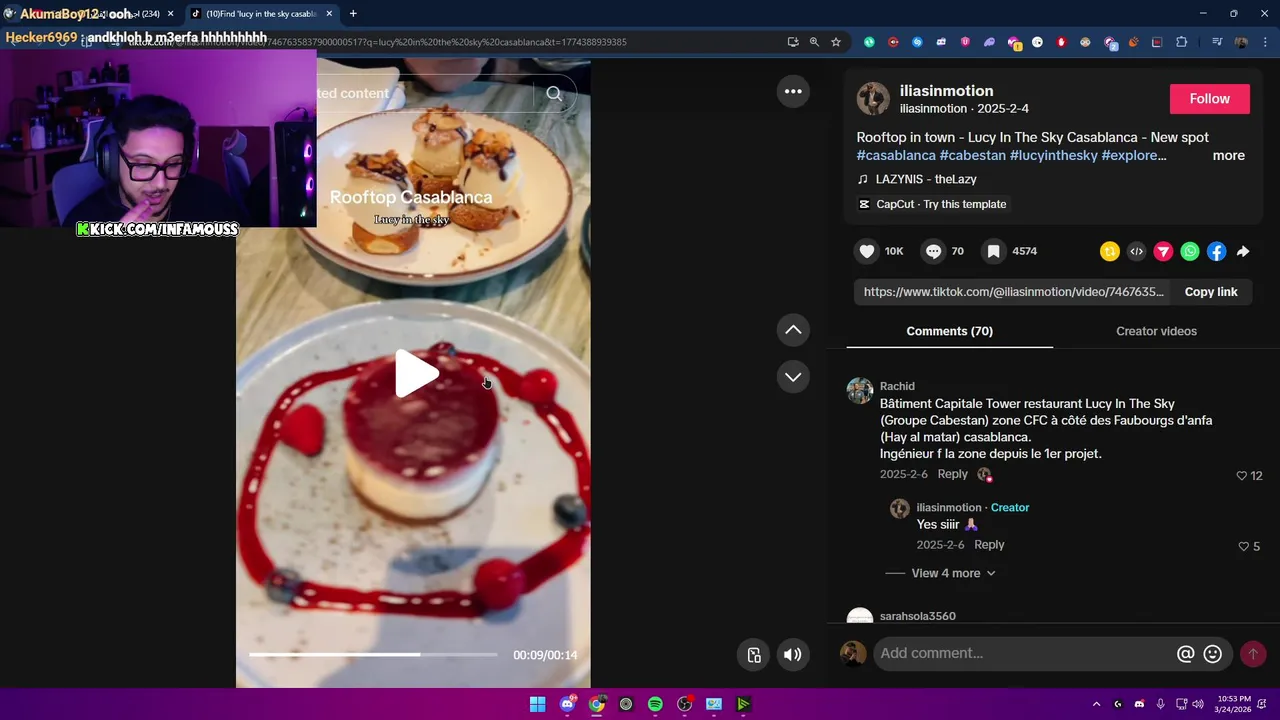Open comments via the speech bubble icon
The height and width of the screenshot is (720, 1280).
pyautogui.click(x=933, y=252)
